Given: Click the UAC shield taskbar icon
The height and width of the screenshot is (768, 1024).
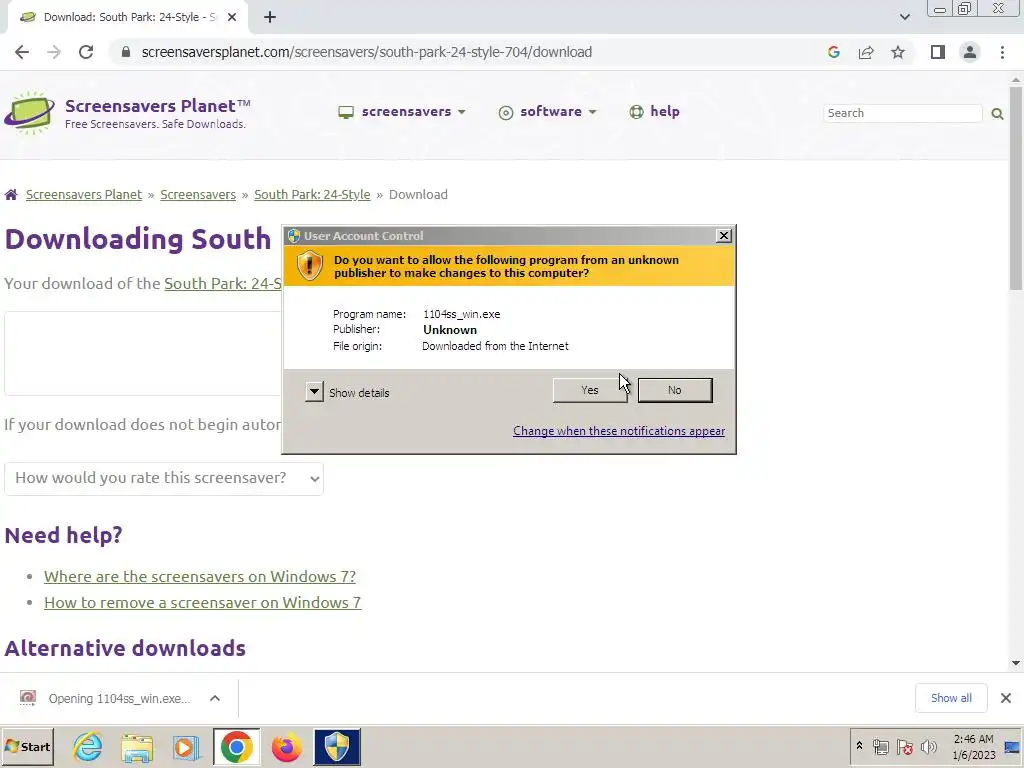Looking at the screenshot, I should [x=337, y=747].
